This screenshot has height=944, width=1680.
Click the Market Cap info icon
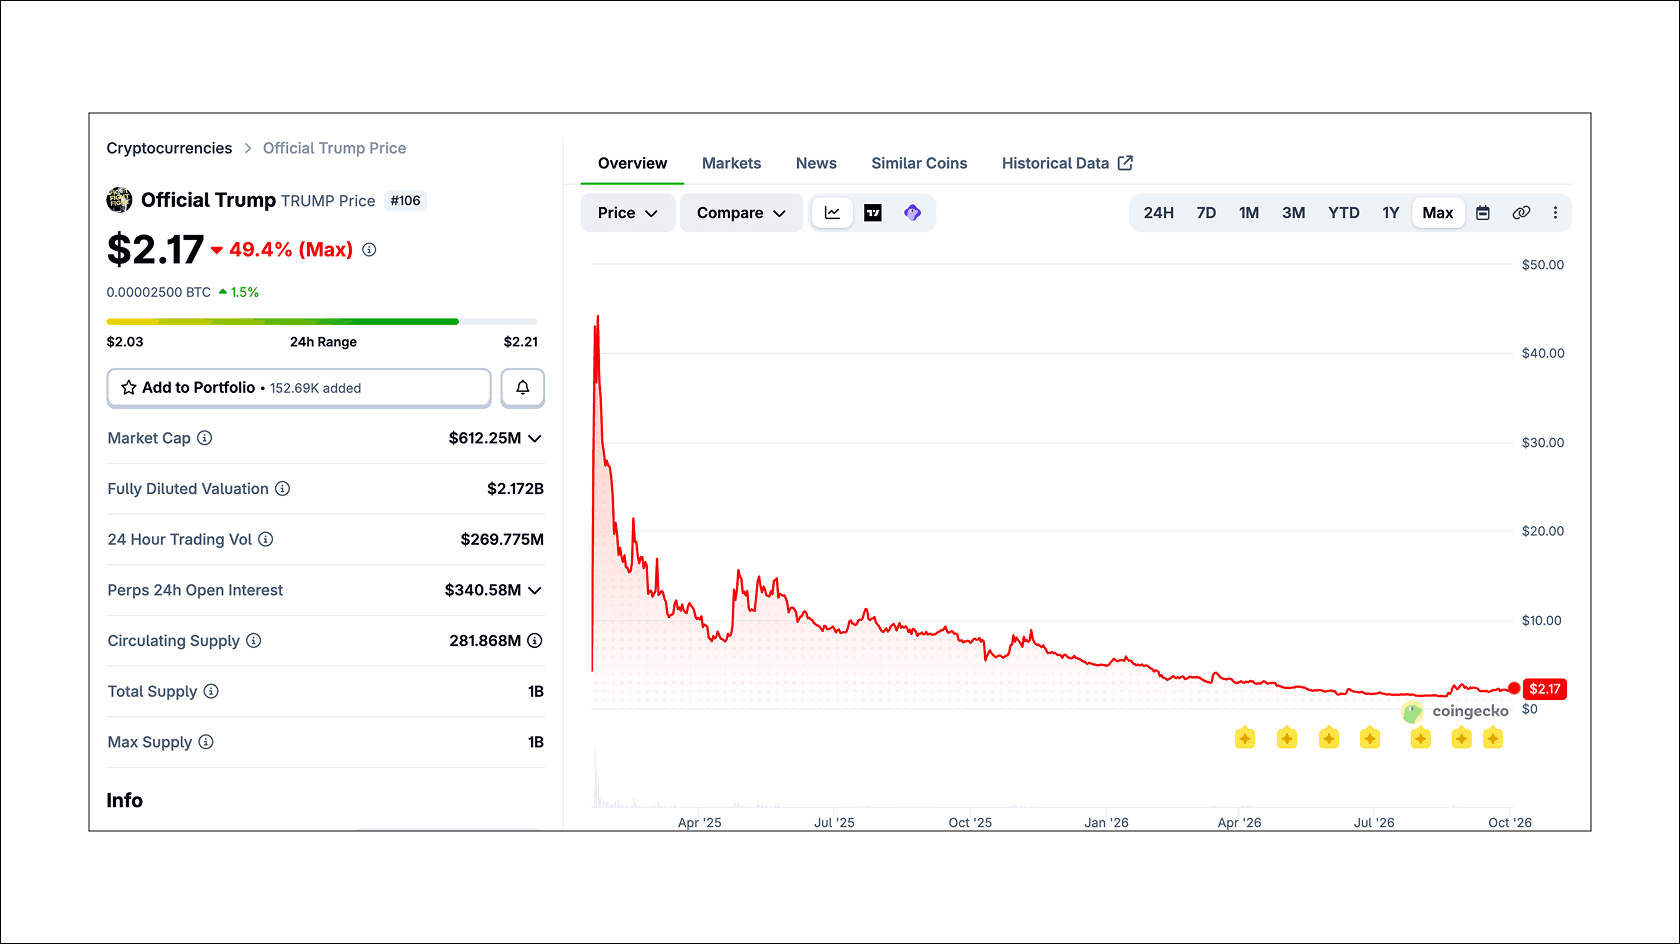pyautogui.click(x=204, y=438)
